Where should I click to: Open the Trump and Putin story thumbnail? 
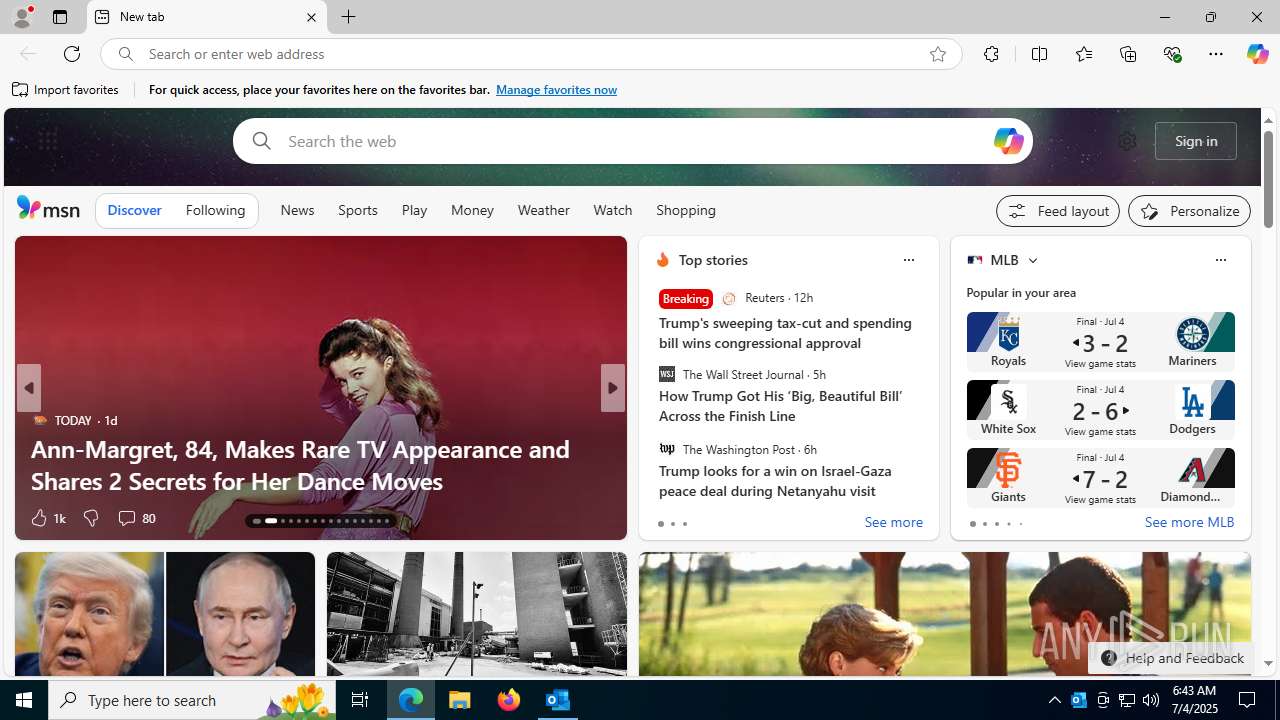tap(165, 615)
